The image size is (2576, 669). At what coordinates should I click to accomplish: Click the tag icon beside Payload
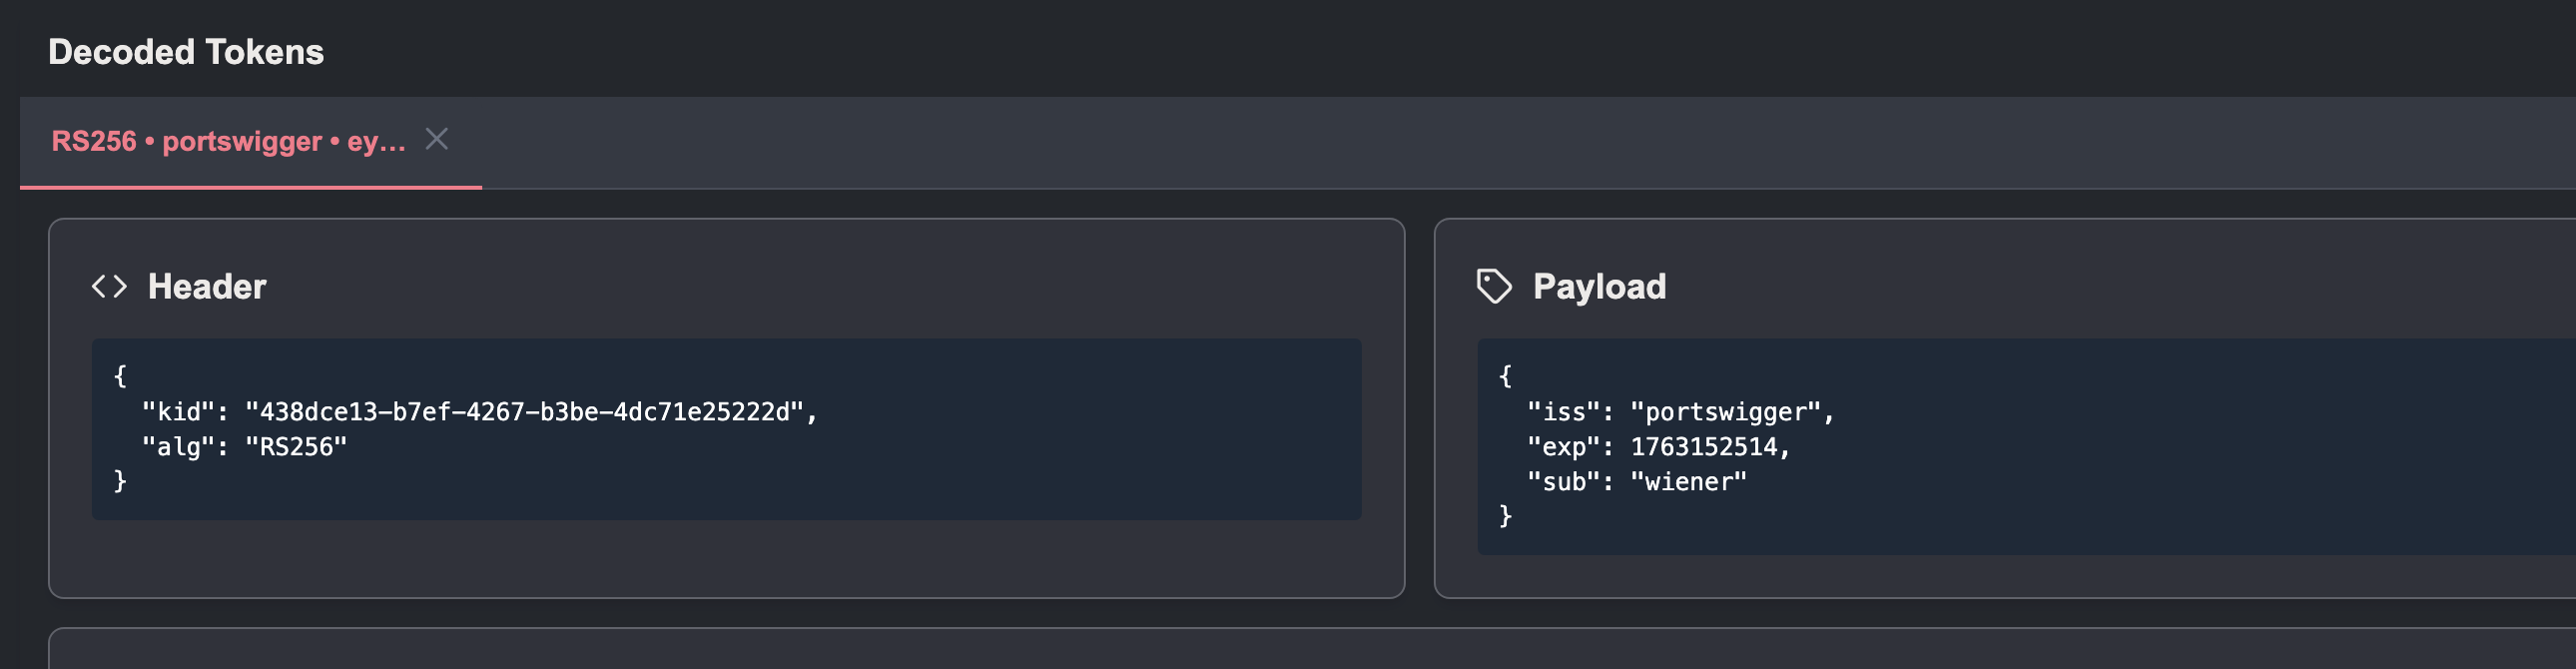1494,287
